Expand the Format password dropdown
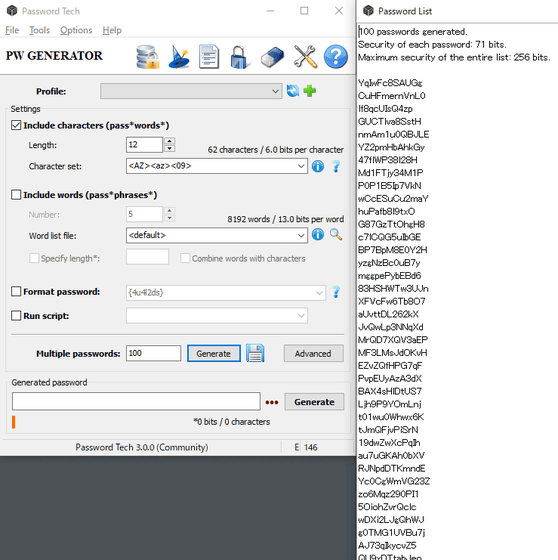Viewport: 558px width, 560px height. [x=319, y=293]
